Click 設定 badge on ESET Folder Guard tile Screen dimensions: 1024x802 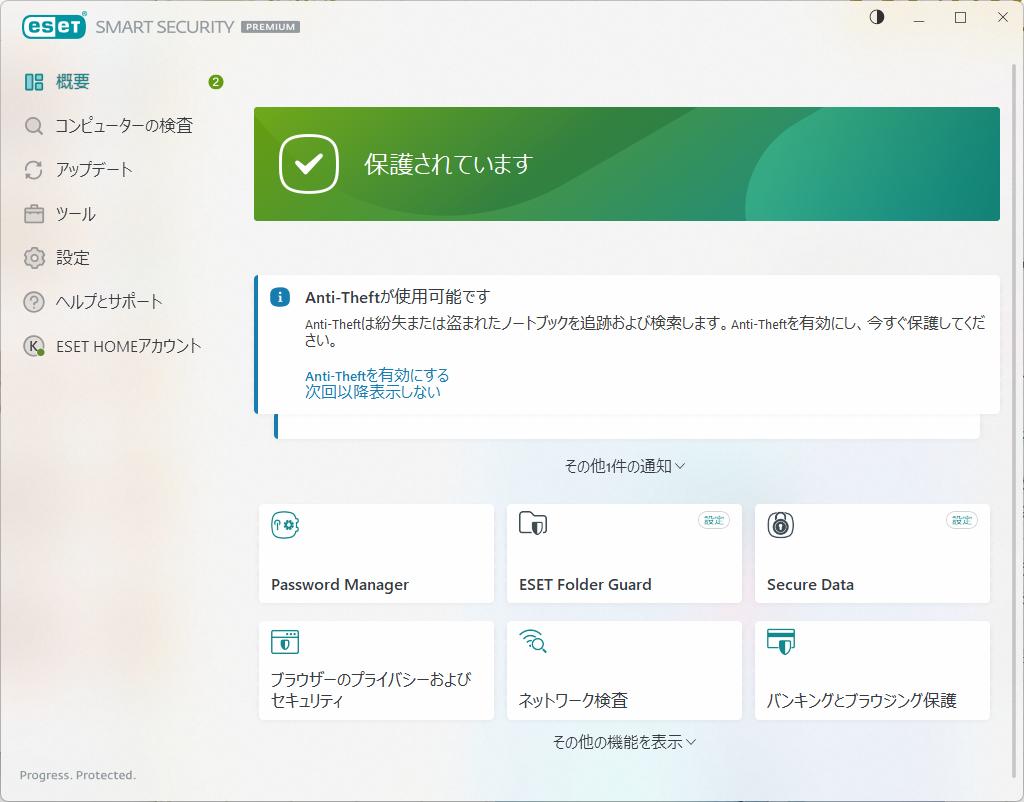714,521
